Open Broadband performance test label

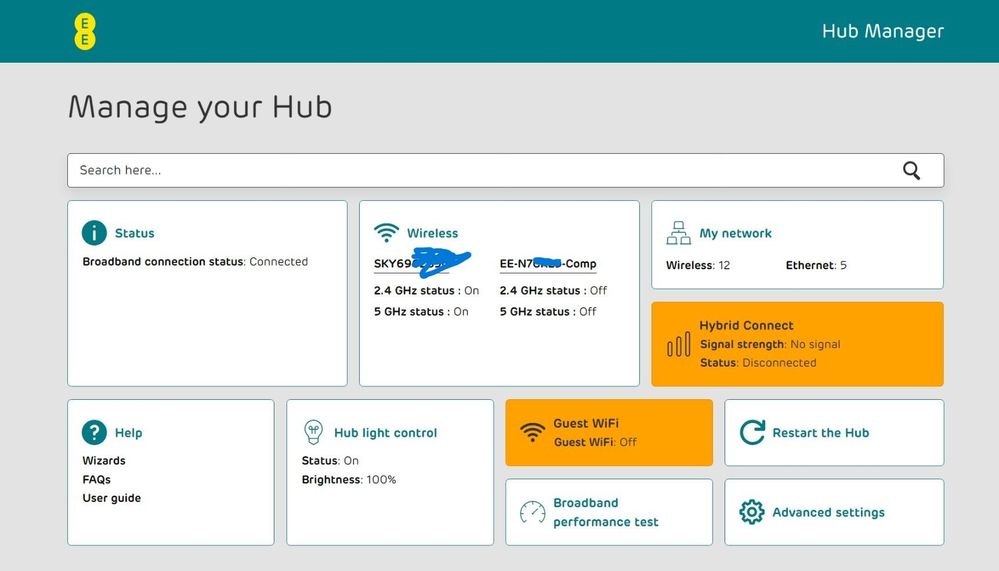[605, 512]
